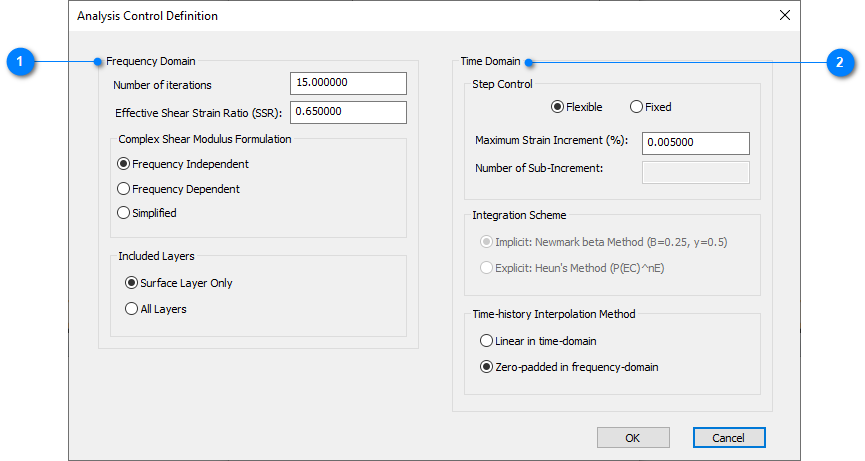Click the Maximum Strain Increment field
The height and width of the screenshot is (461, 865).
pyautogui.click(x=696, y=143)
